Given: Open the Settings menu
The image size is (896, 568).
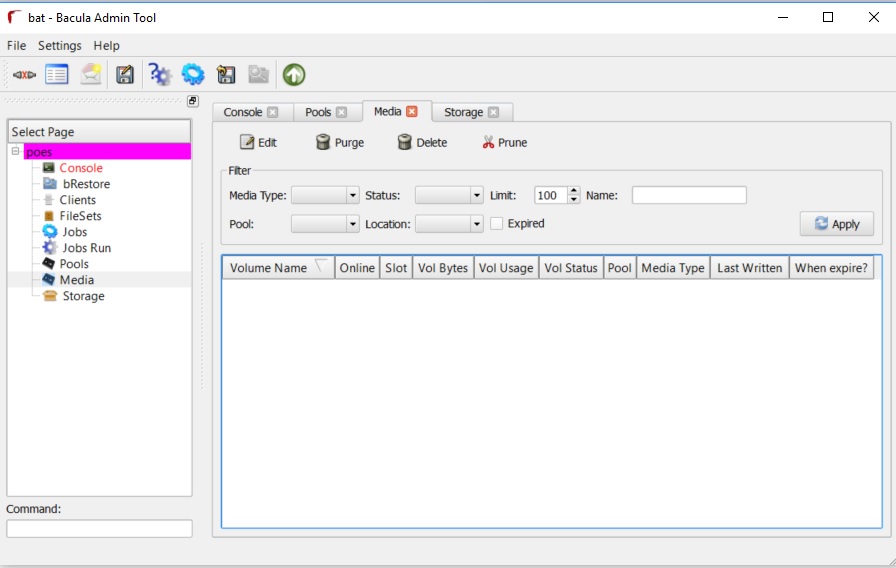Looking at the screenshot, I should point(59,46).
